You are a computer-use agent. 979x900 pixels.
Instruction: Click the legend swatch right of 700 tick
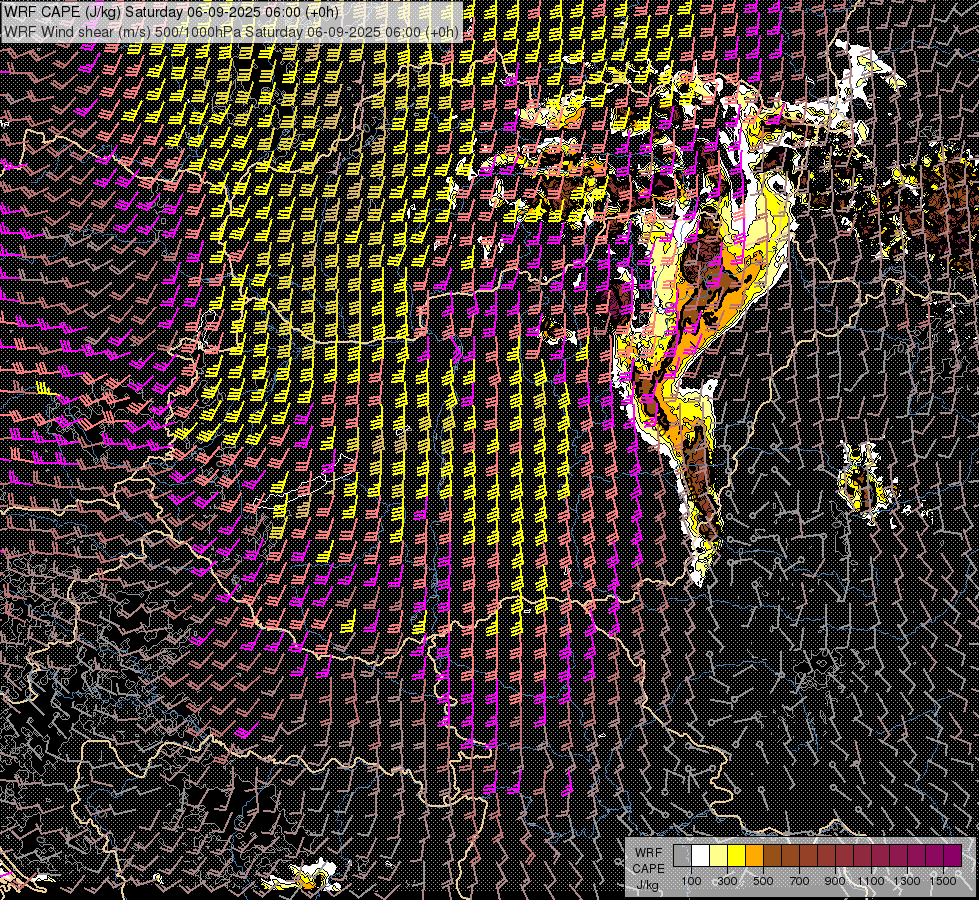coord(809,856)
